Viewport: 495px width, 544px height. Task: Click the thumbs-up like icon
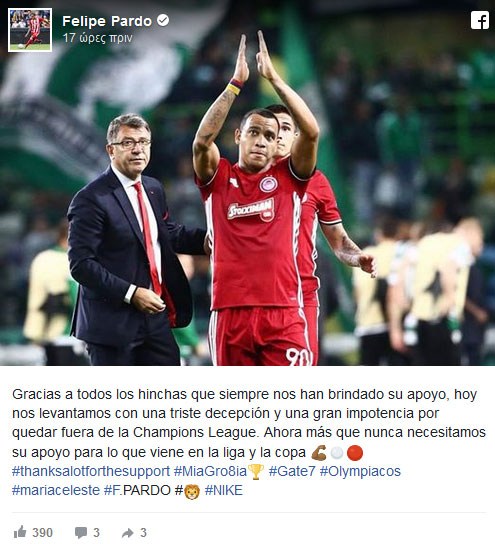coord(20,532)
